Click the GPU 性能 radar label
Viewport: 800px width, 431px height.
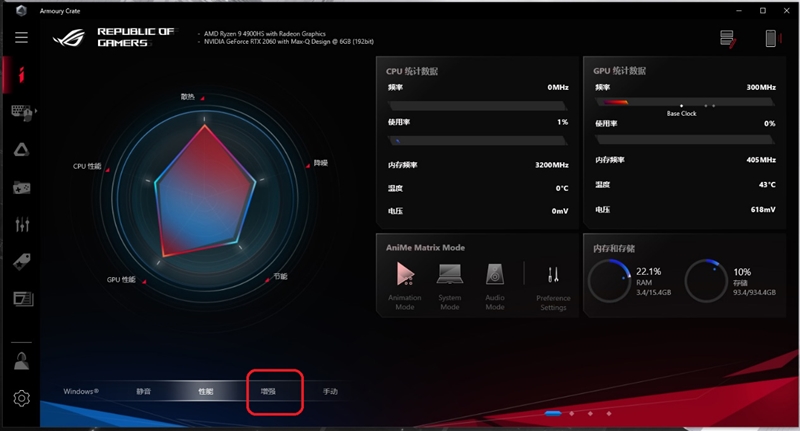121,280
